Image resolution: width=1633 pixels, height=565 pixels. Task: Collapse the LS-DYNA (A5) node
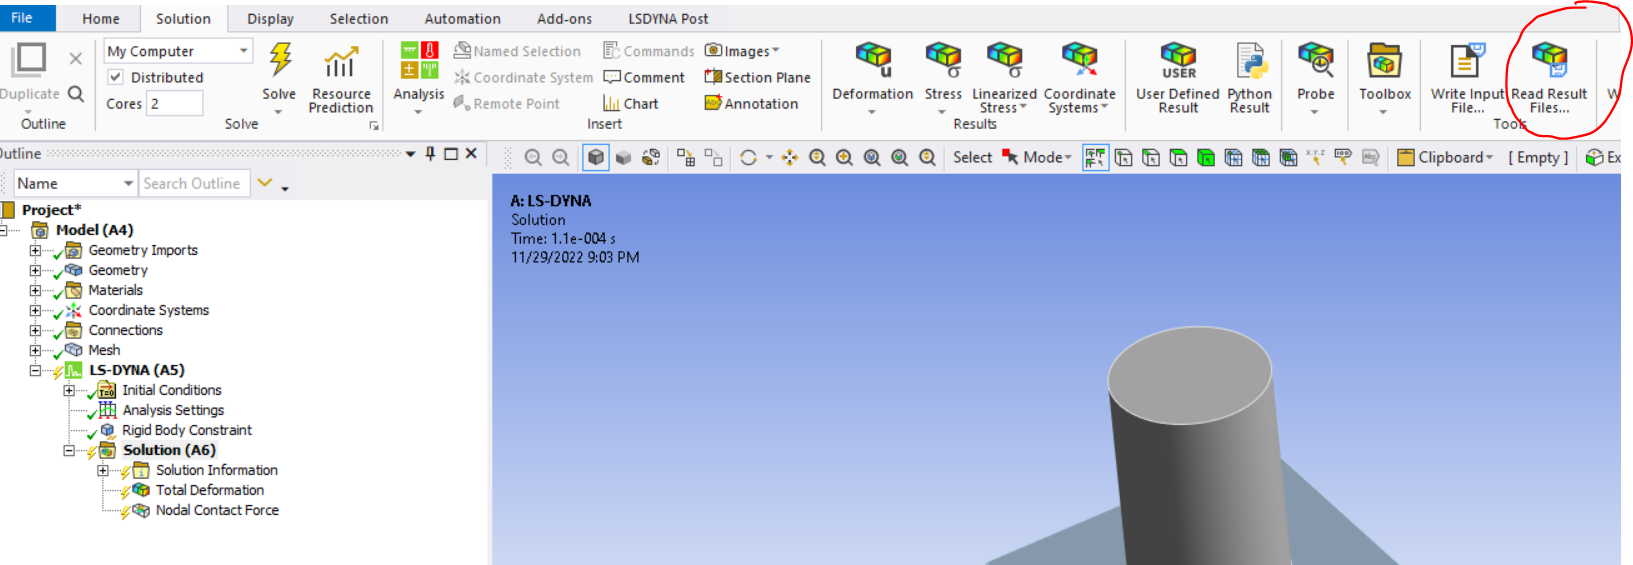click(x=35, y=370)
